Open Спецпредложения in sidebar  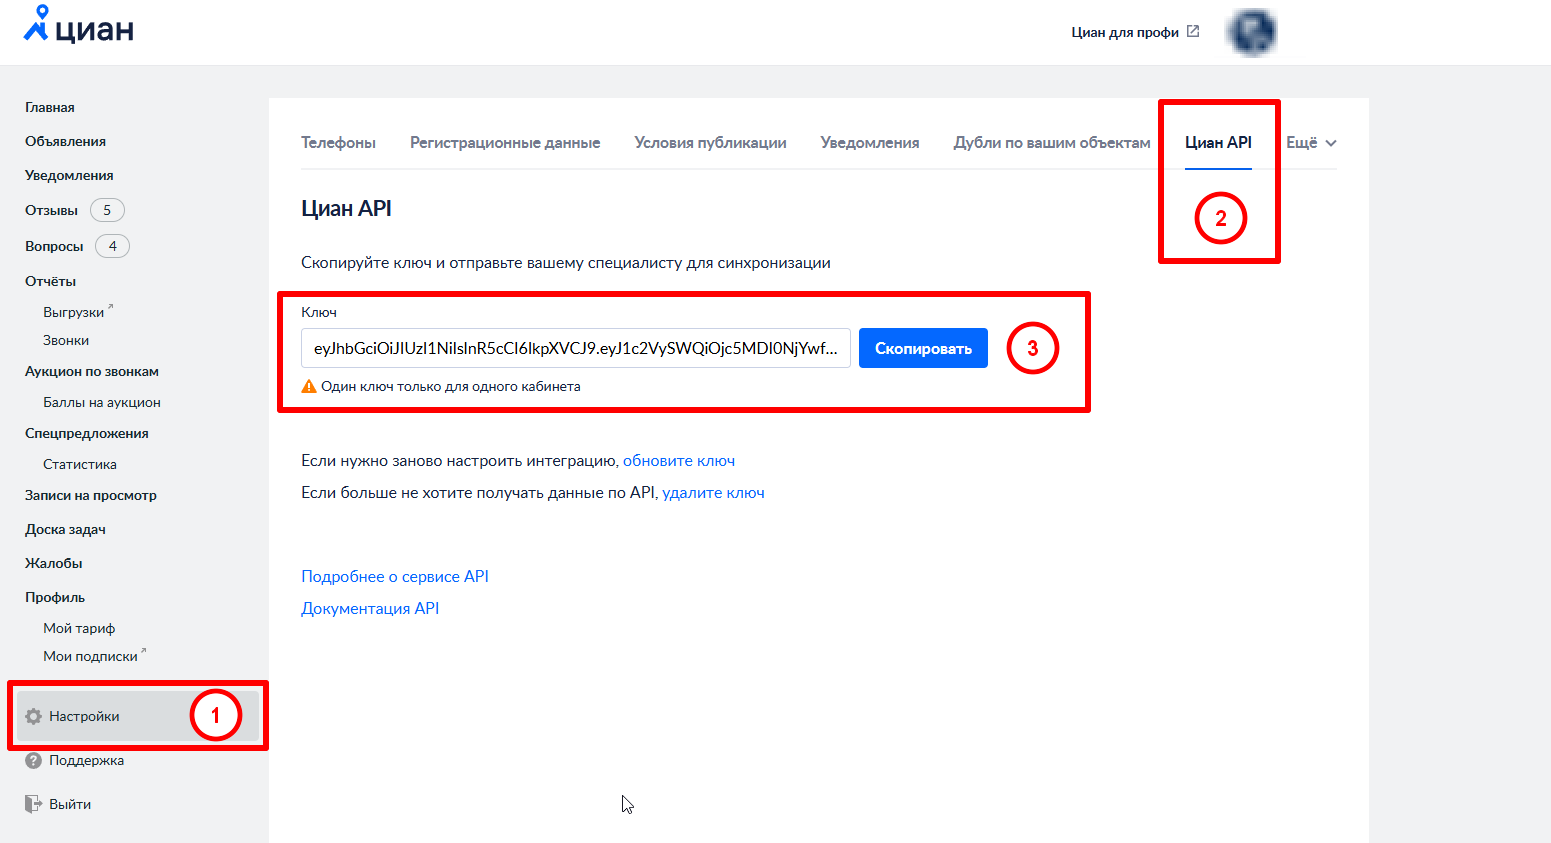point(87,433)
